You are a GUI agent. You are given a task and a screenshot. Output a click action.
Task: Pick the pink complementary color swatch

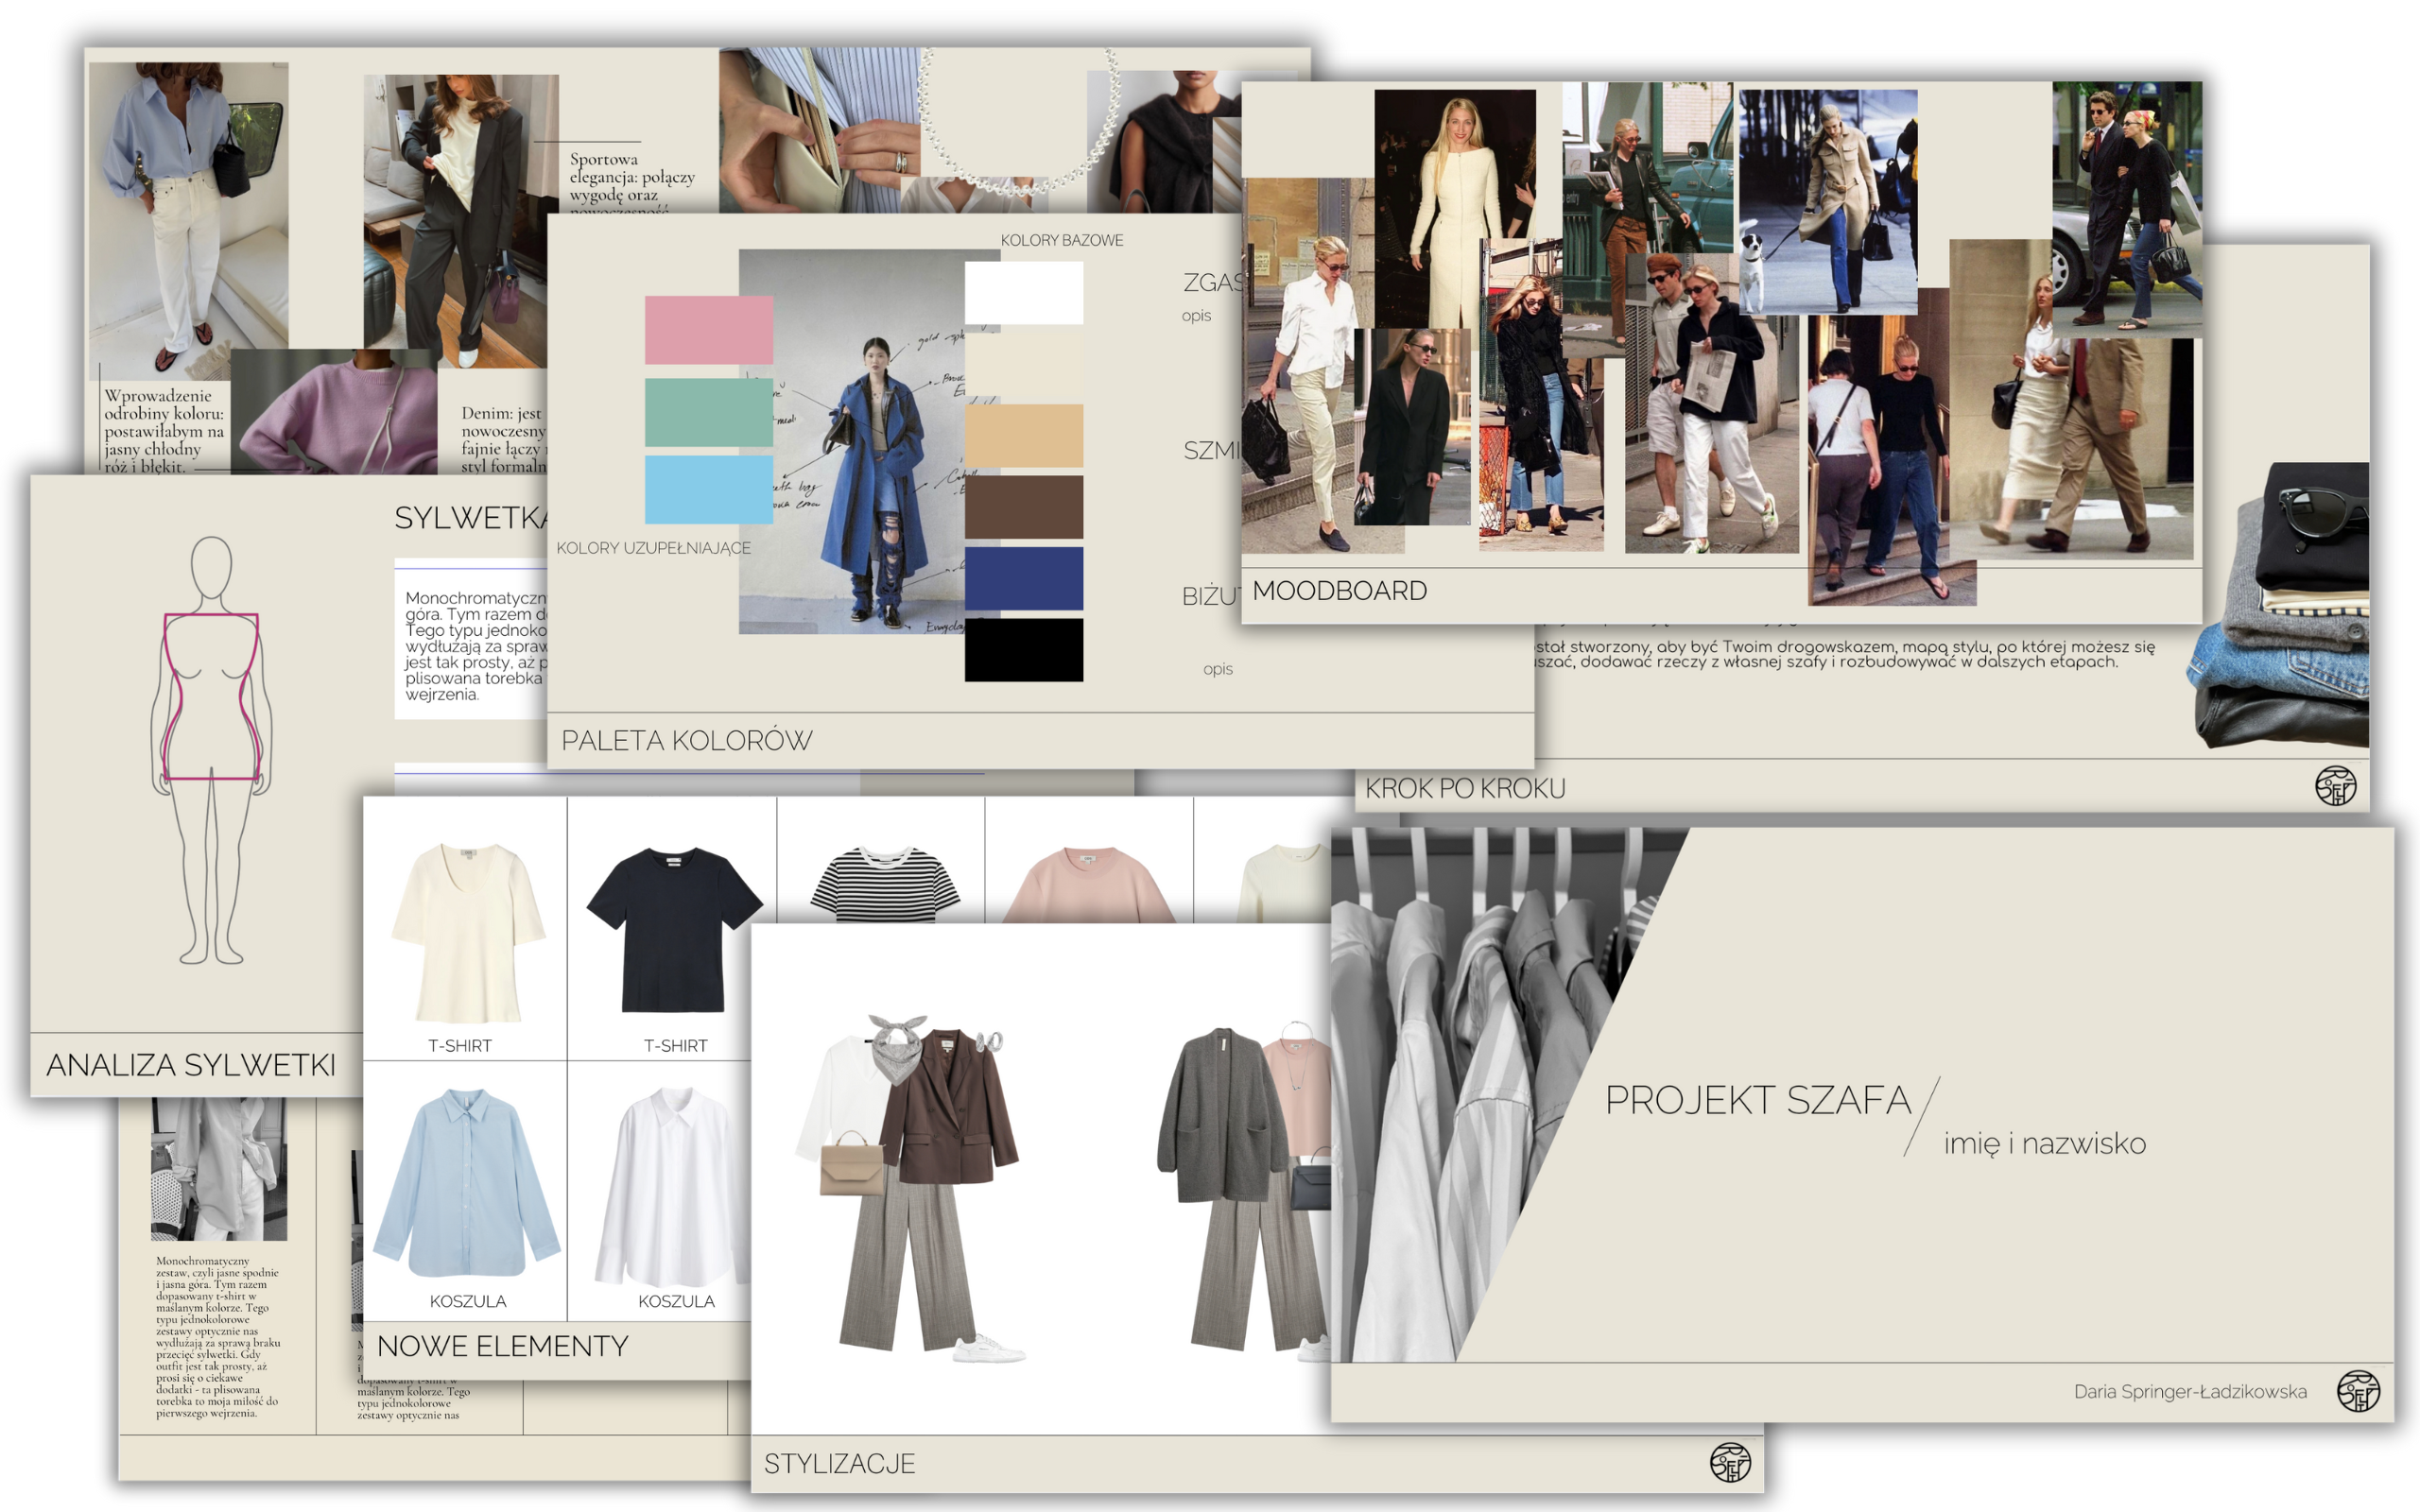tap(709, 330)
